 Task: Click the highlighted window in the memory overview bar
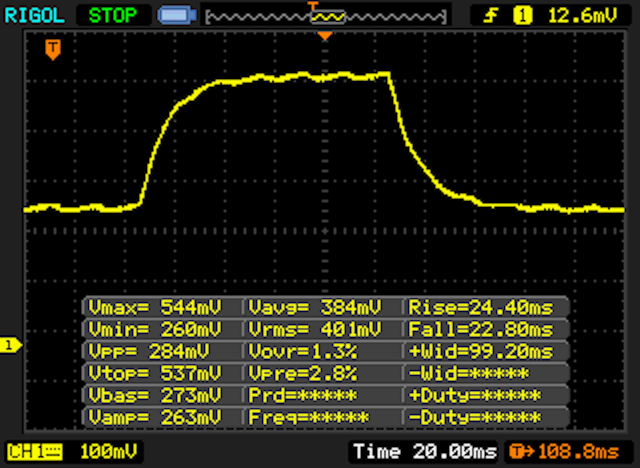coord(328,17)
